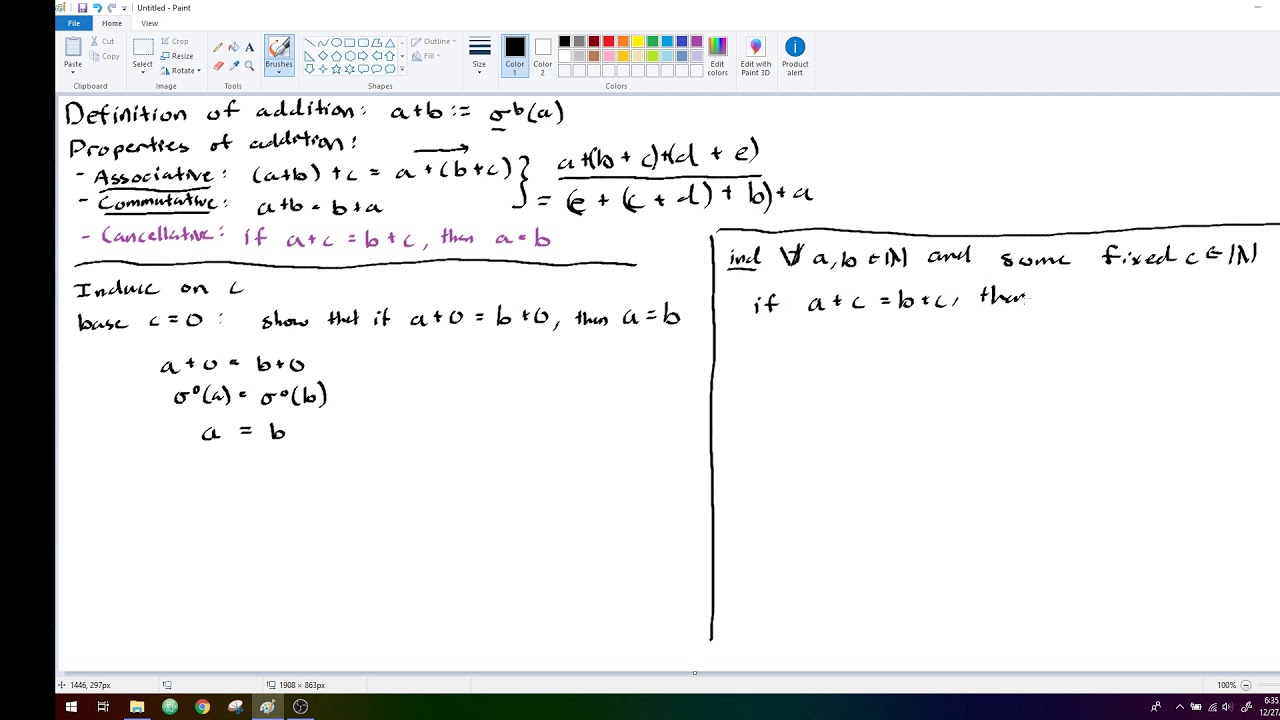Choose the Triangle shape
Viewport: 1280px width, 720px height.
390,43
